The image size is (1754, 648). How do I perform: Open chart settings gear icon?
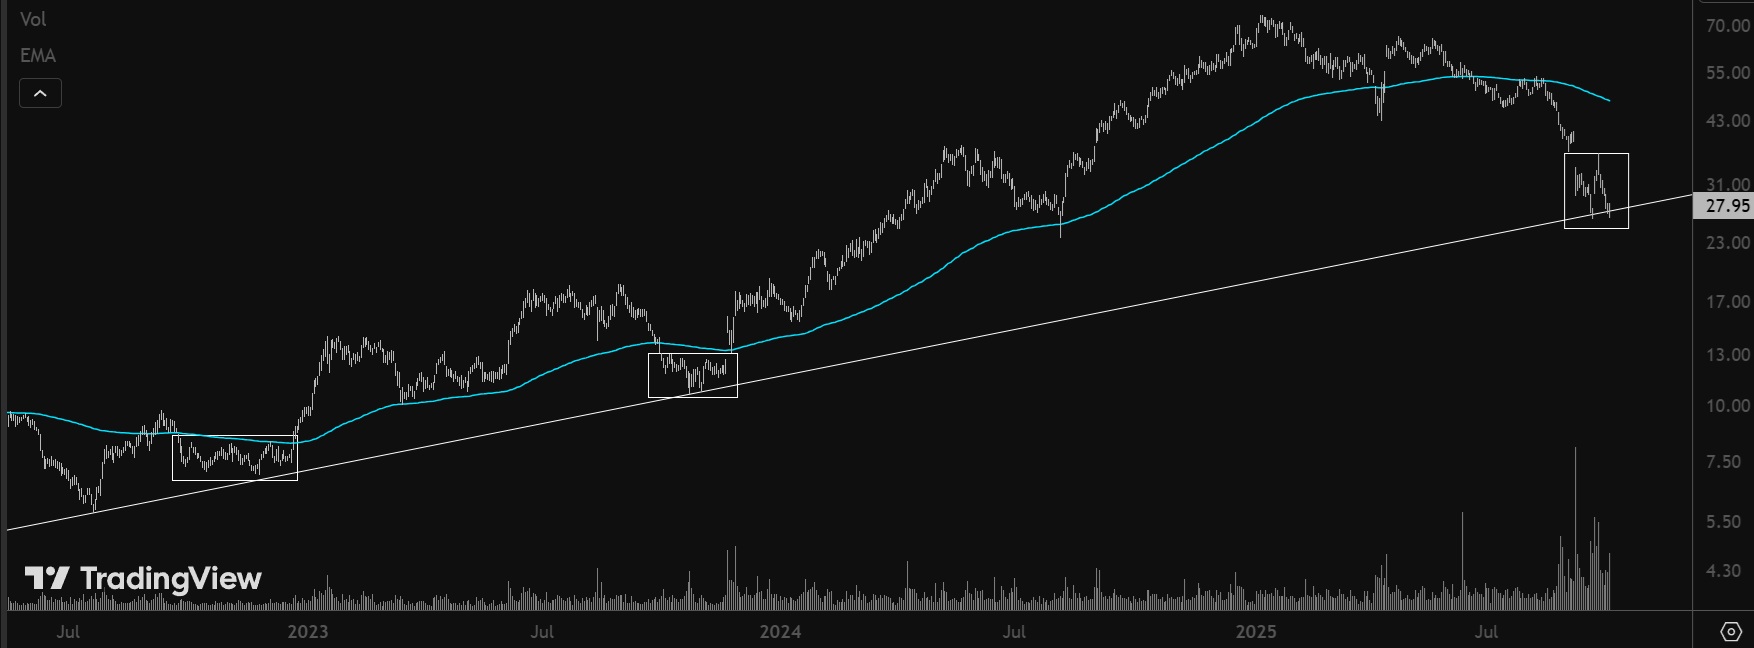pos(1731,632)
